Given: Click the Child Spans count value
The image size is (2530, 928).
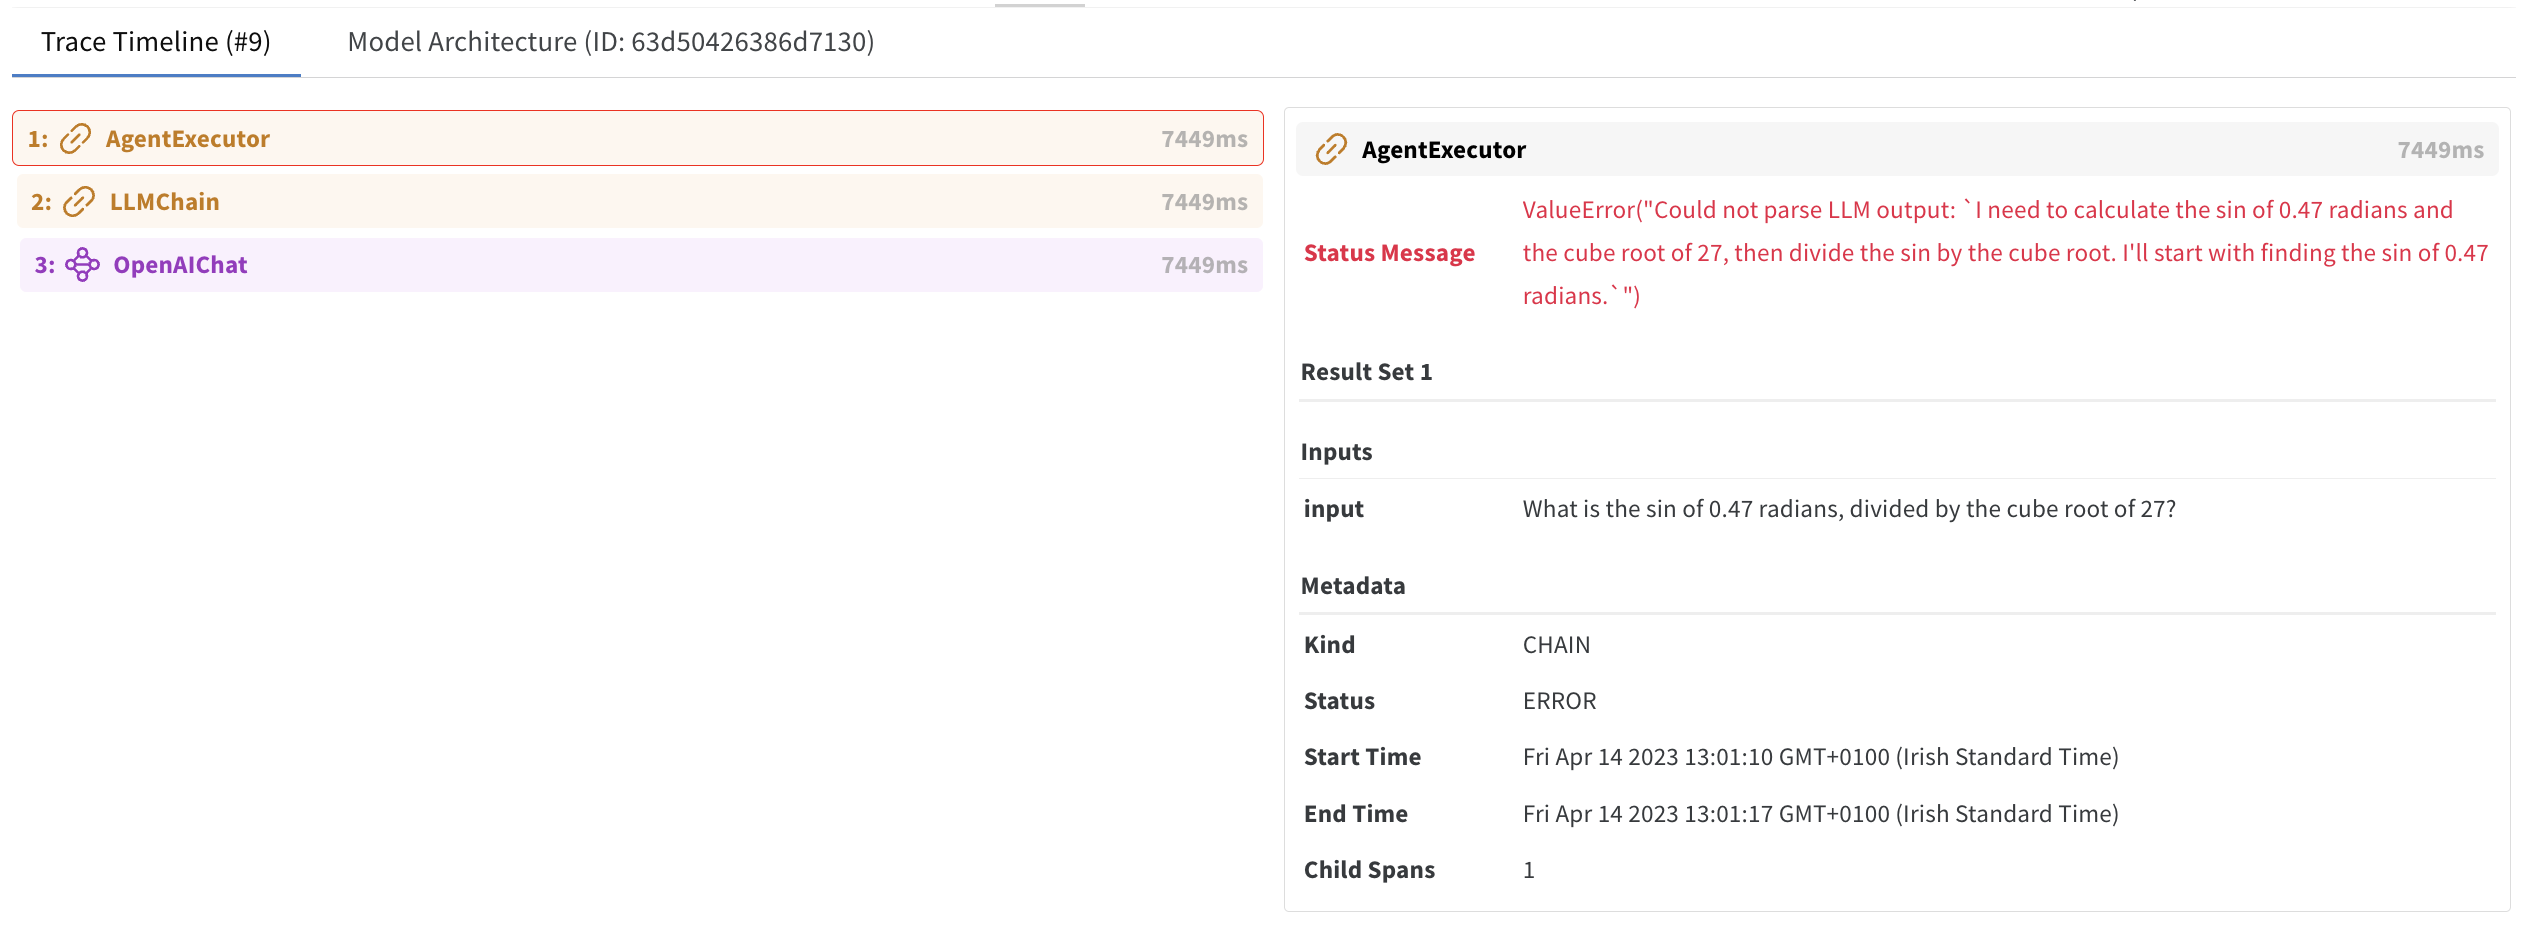Looking at the screenshot, I should [1528, 870].
